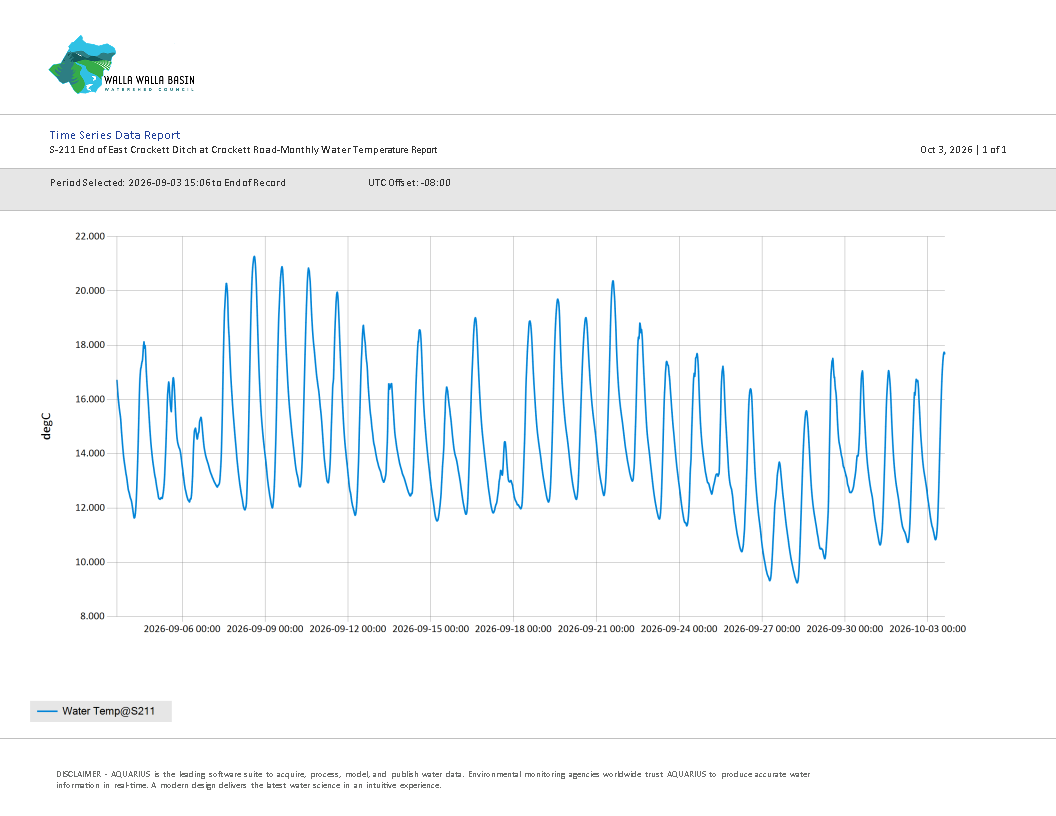This screenshot has height=816, width=1056.
Task: Click the UTC Offset -08:00 text
Action: click(409, 182)
